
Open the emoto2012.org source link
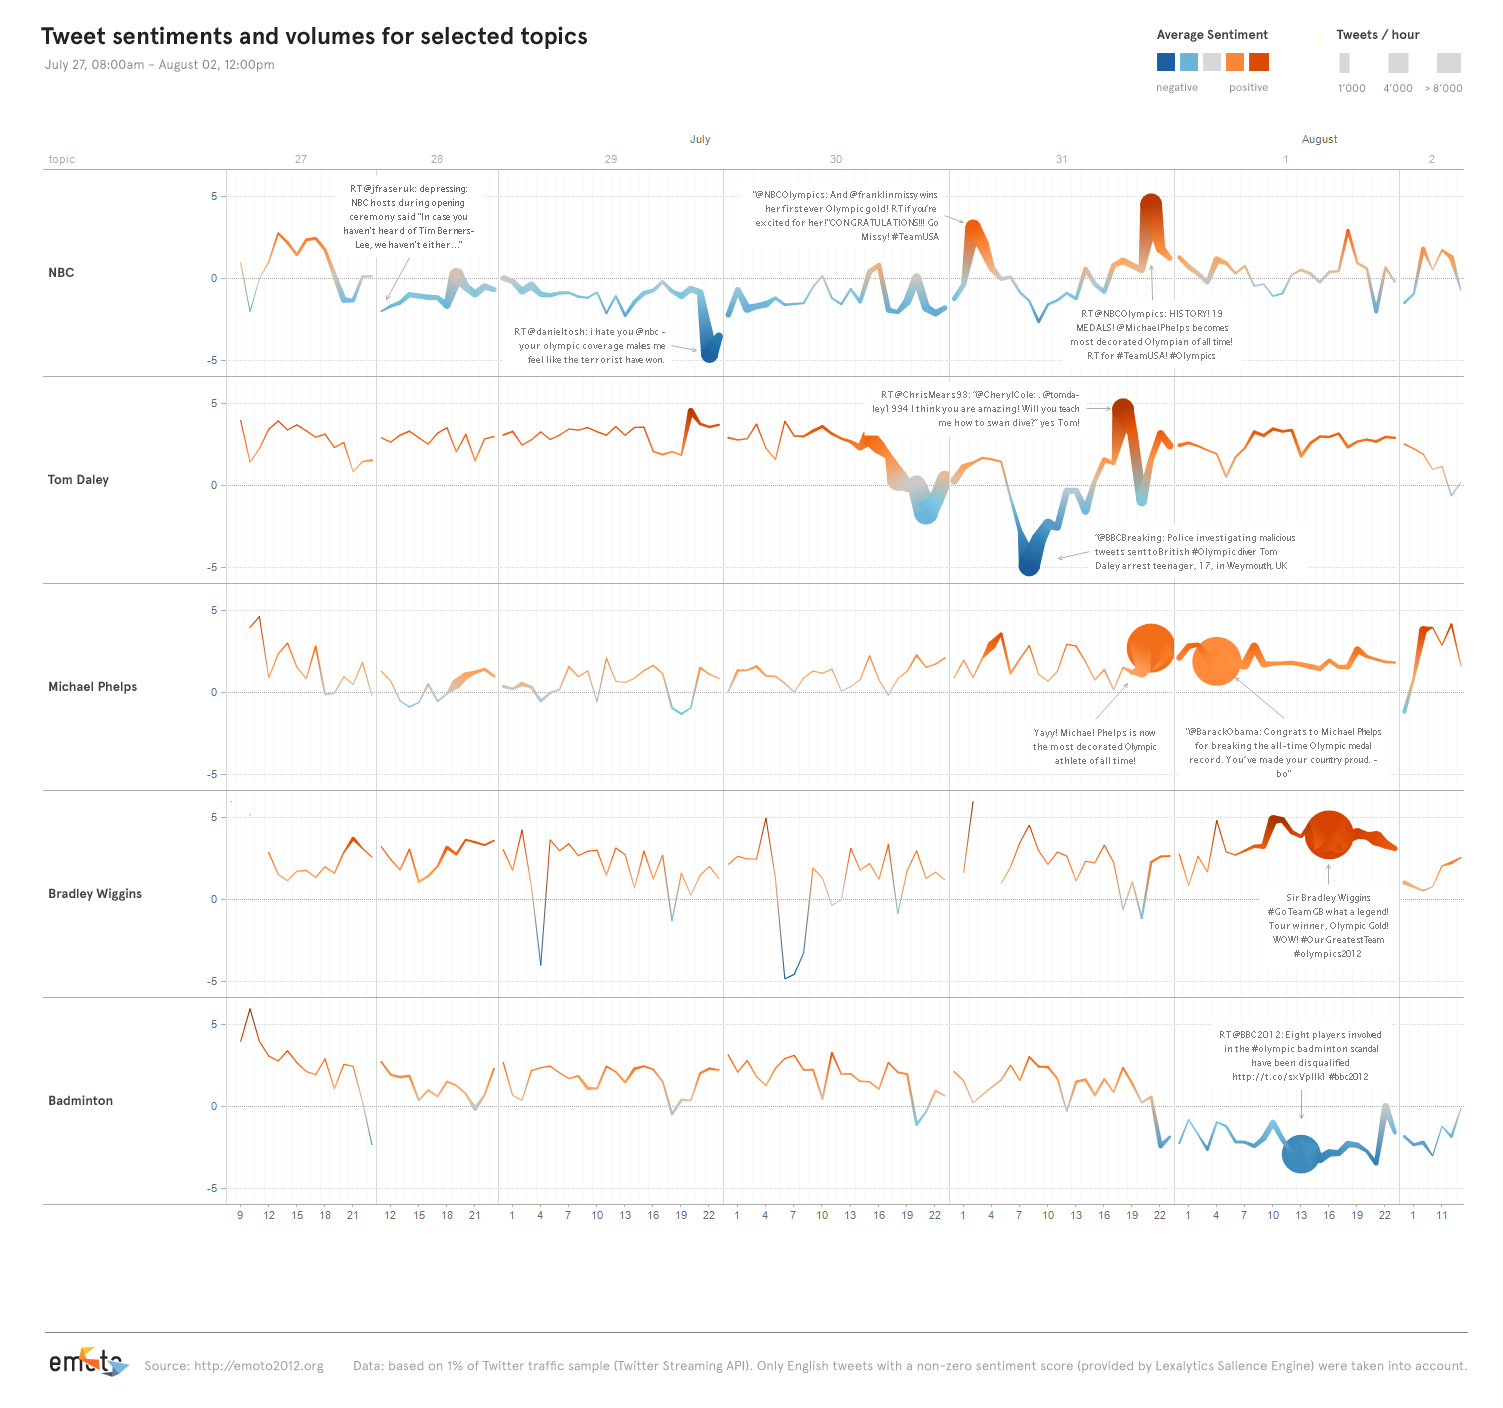click(x=258, y=1366)
